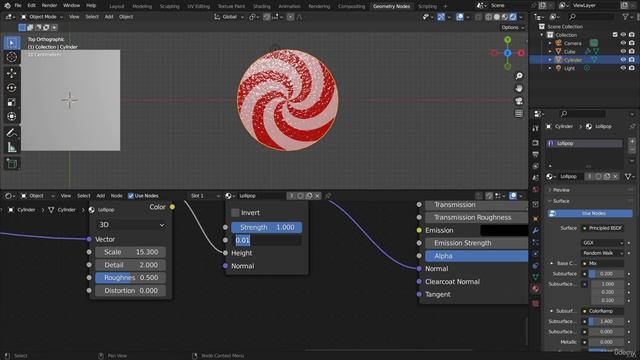Click the Add Cube tool
The height and width of the screenshot is (360, 640).
12,164
